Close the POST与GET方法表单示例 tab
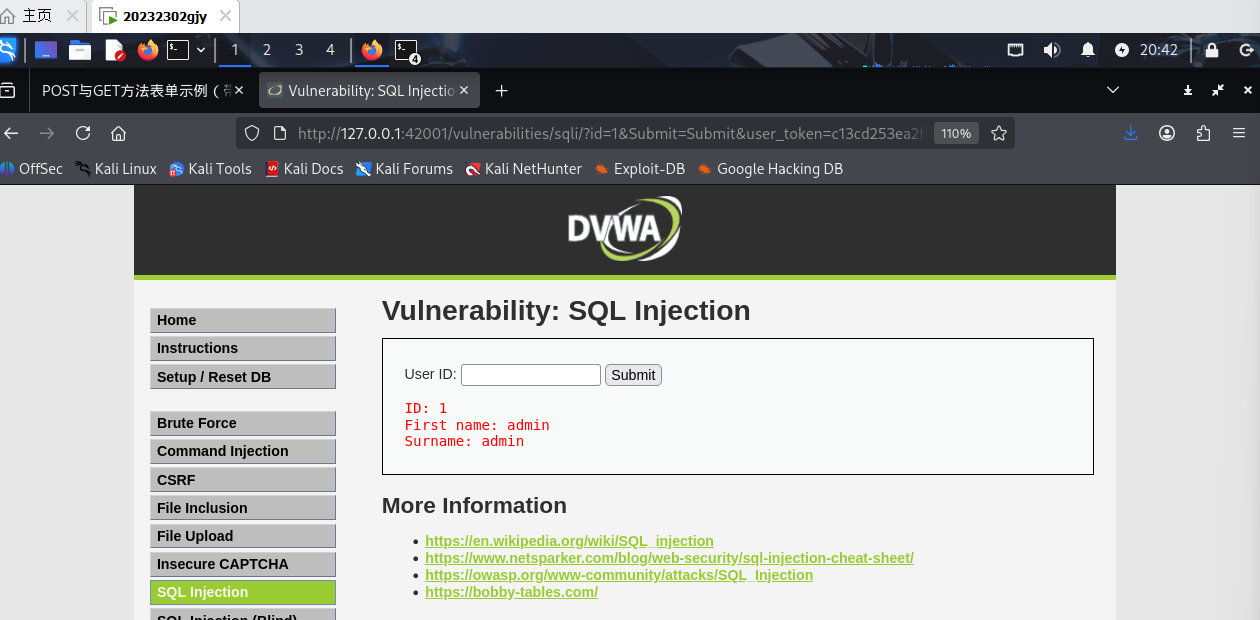 [x=238, y=90]
